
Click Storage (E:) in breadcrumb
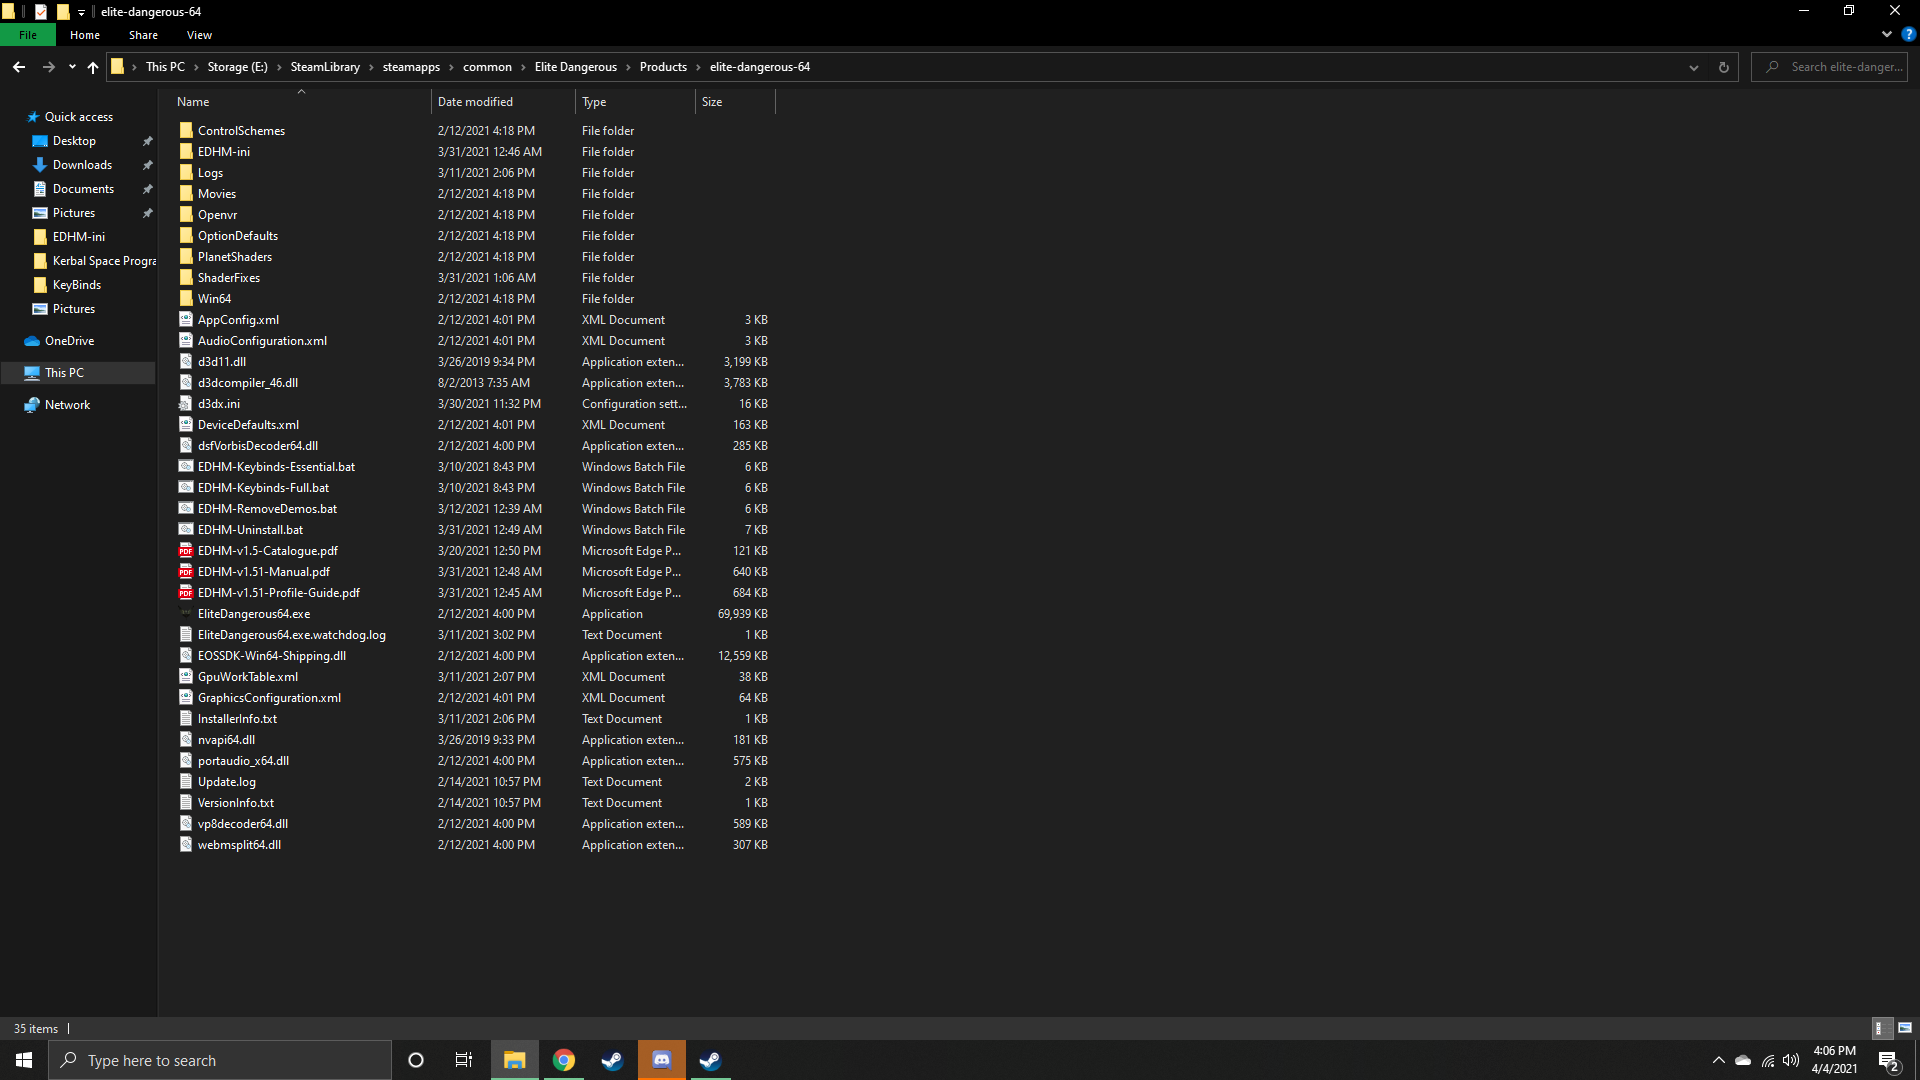pos(237,67)
